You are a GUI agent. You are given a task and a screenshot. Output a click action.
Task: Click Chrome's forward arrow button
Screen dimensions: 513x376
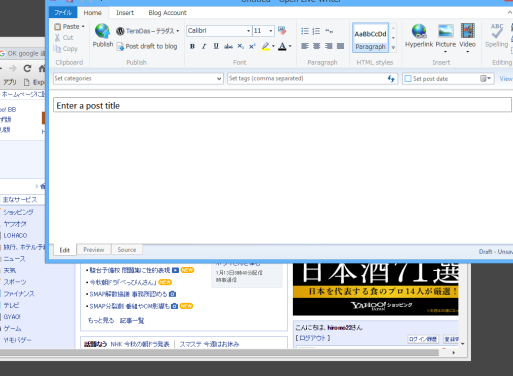tap(13, 68)
